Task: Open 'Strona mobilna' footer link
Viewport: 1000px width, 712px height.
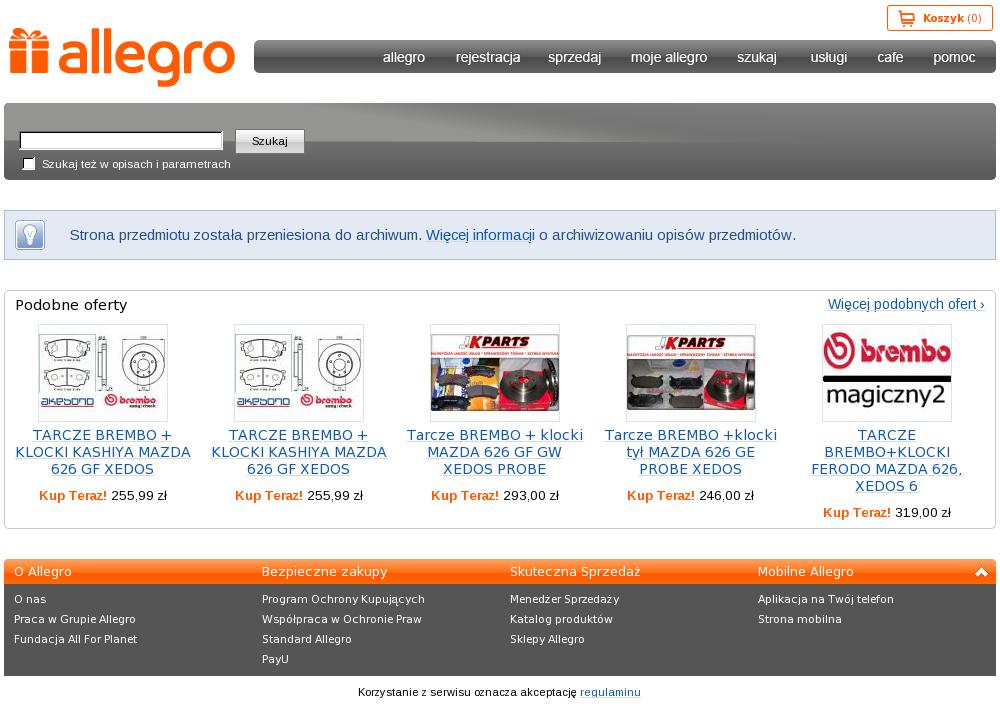Action: tap(800, 619)
